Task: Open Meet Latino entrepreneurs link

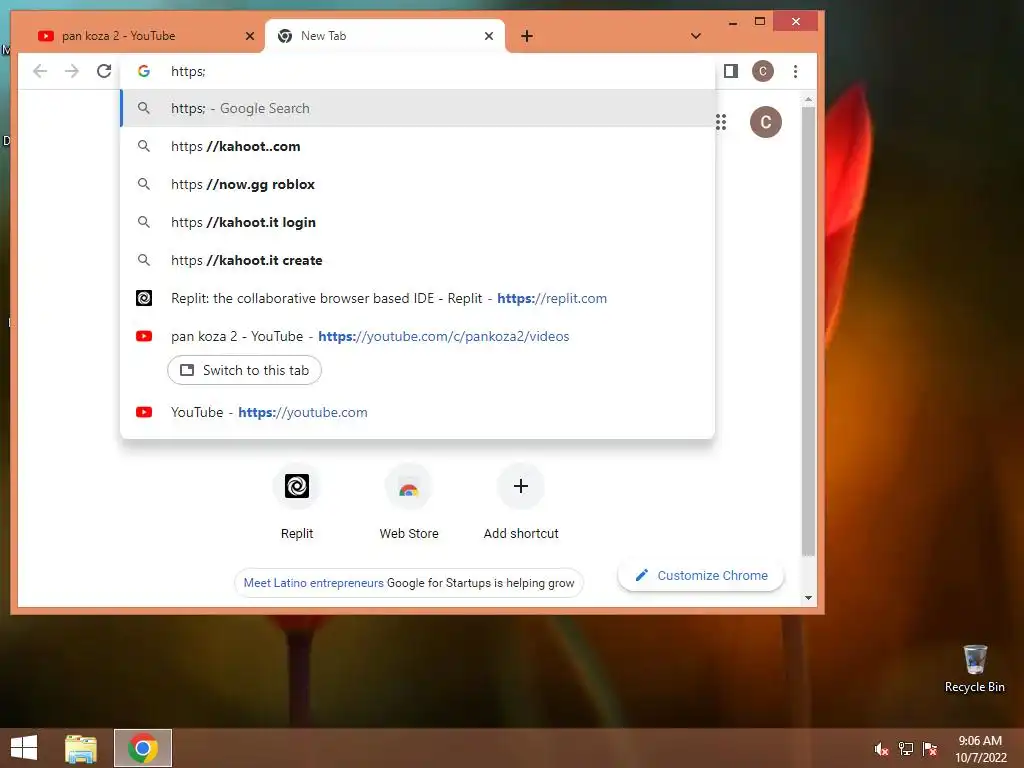Action: tap(313, 583)
